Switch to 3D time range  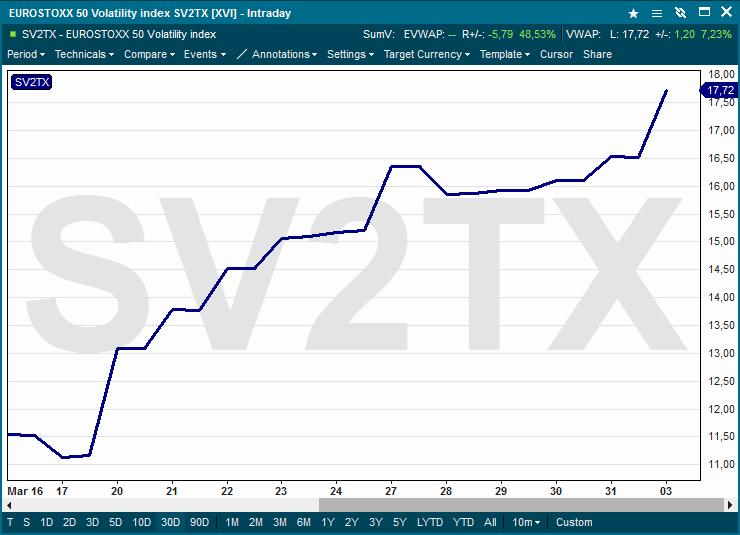point(92,522)
